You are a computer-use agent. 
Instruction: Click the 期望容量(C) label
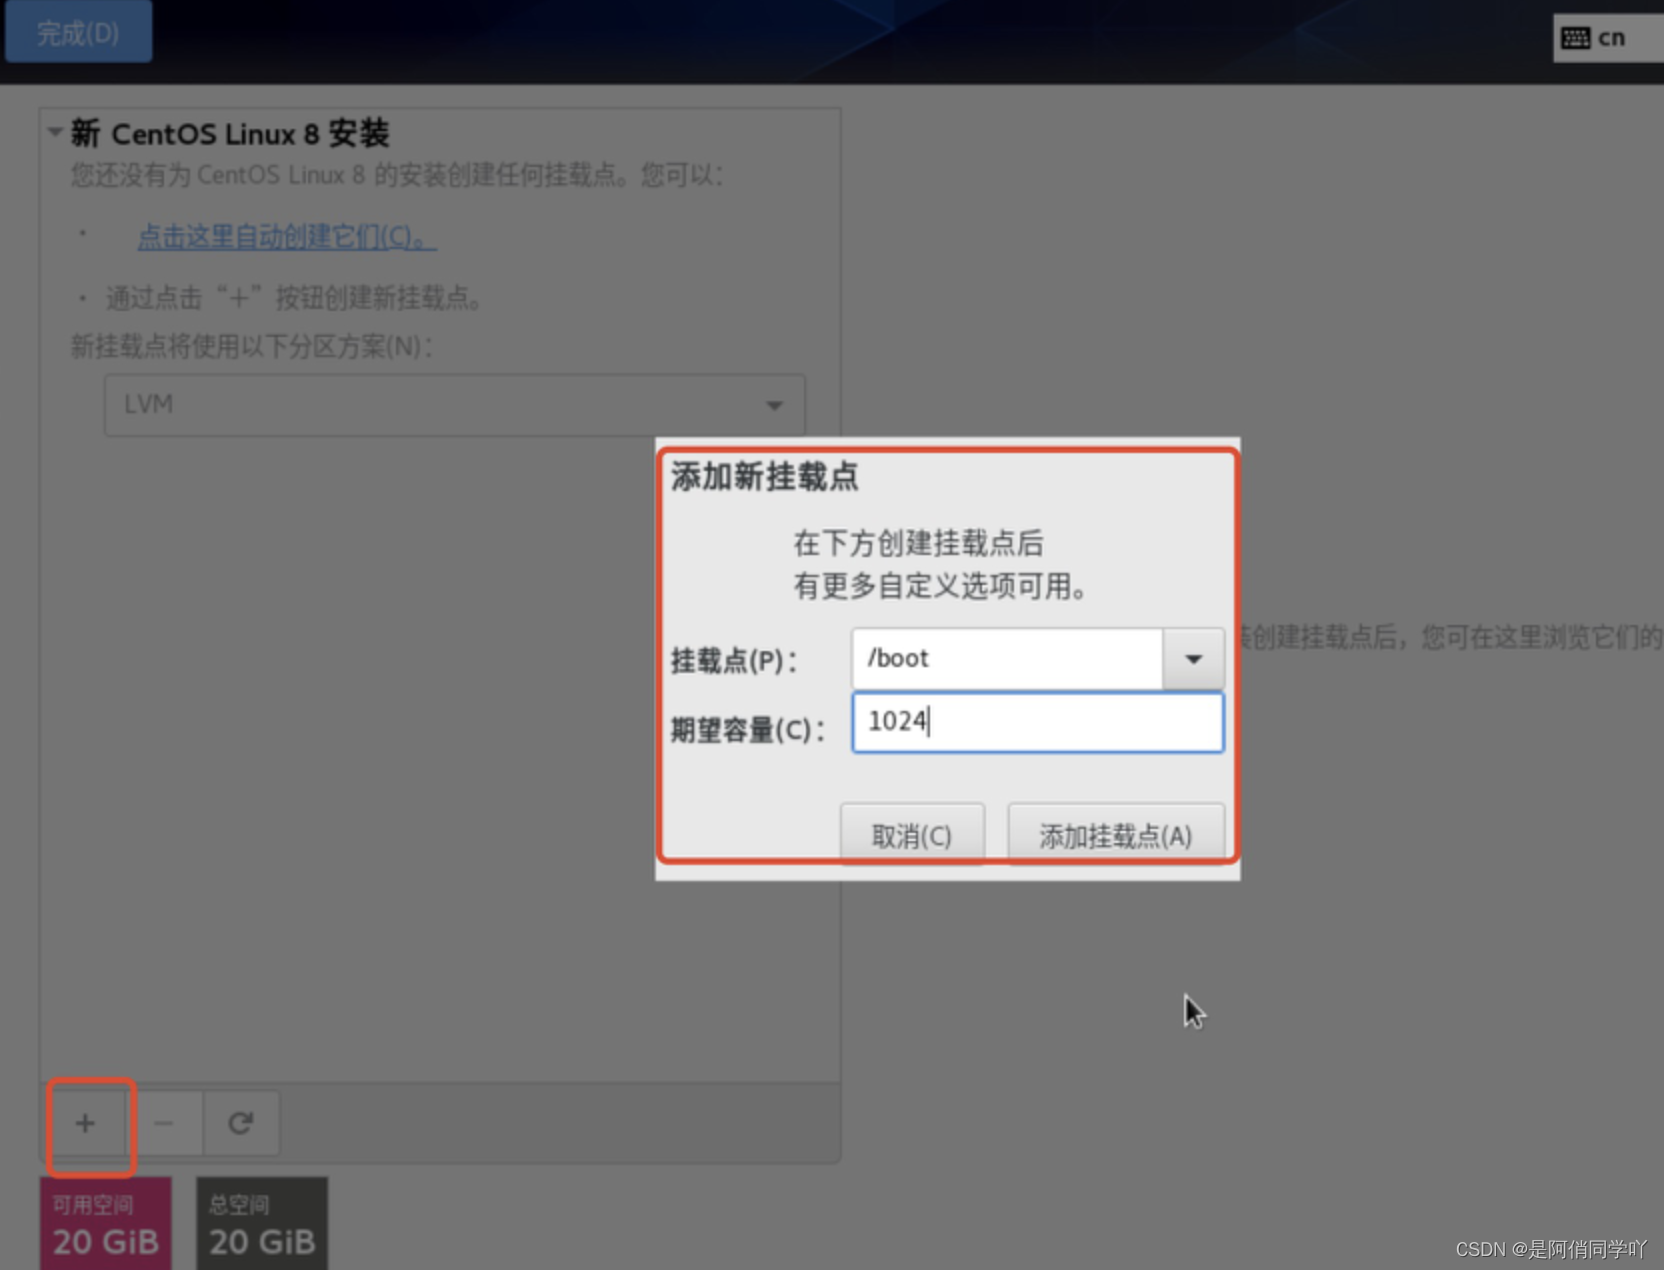pos(748,729)
